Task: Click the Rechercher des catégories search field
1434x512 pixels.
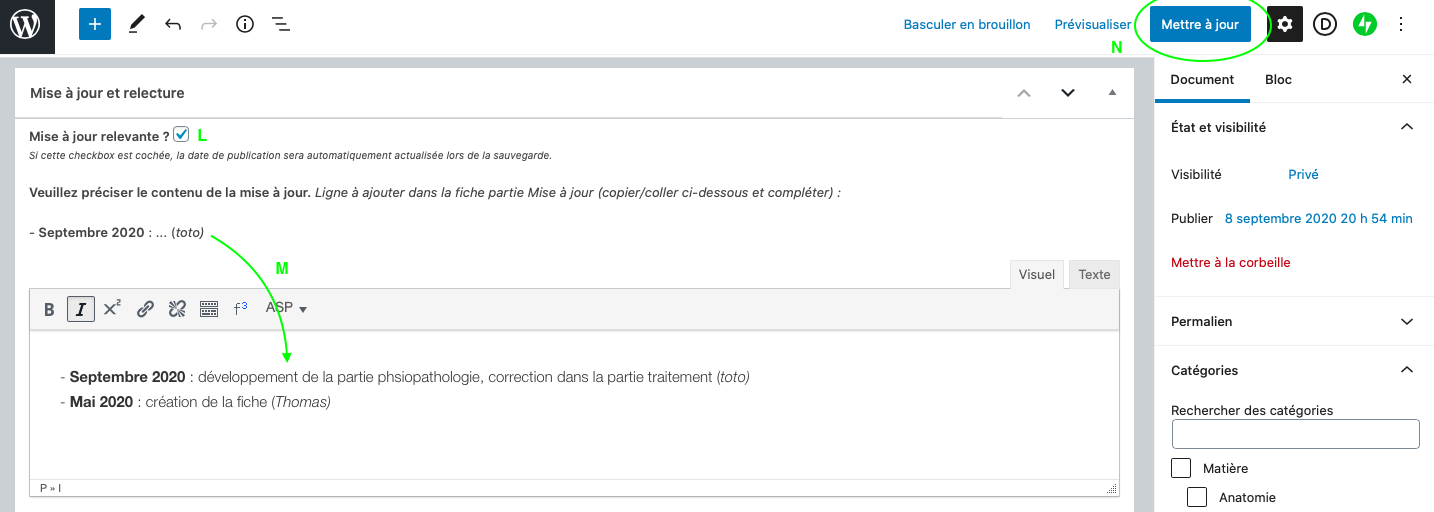Action: (x=1295, y=434)
